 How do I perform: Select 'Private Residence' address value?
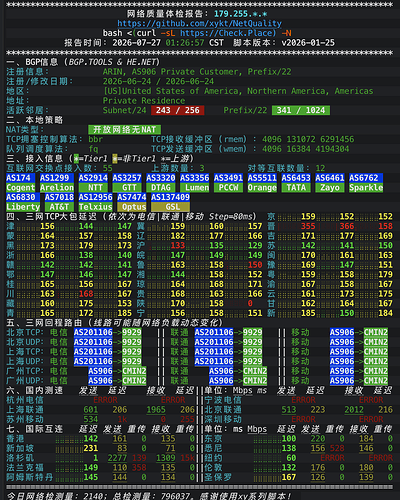[x=144, y=101]
